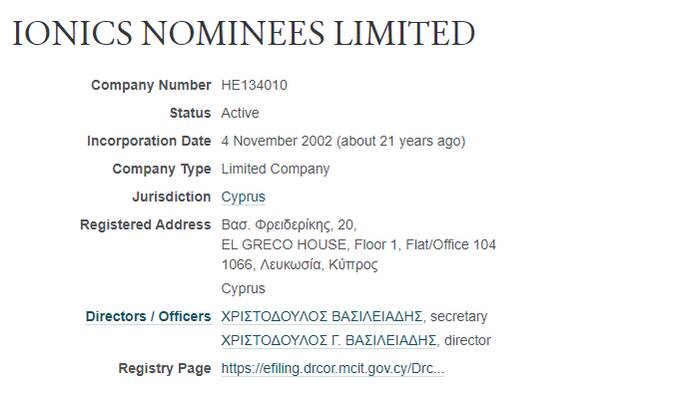Open the Directors / Officers link

click(x=148, y=316)
